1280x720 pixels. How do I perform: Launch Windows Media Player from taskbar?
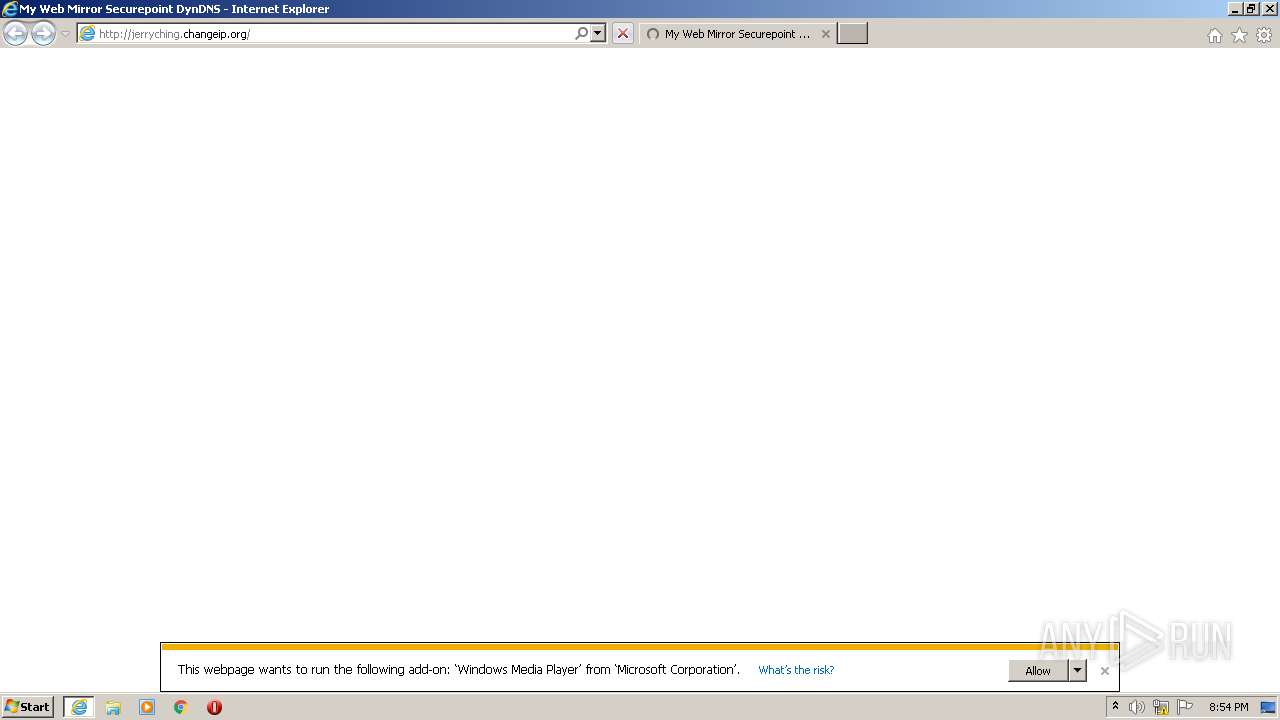click(147, 707)
